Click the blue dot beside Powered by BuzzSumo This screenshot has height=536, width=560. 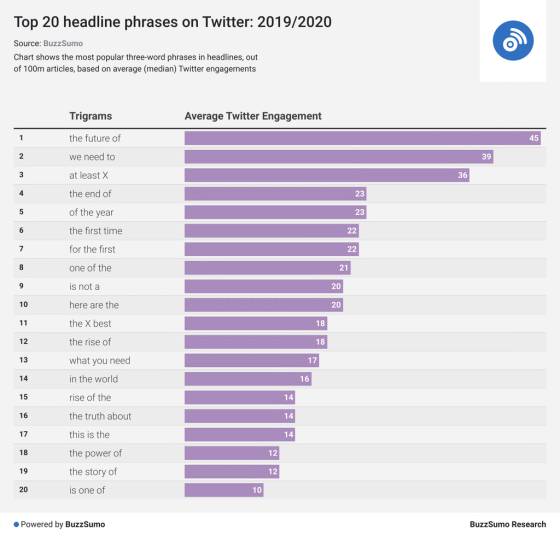pos(16,525)
